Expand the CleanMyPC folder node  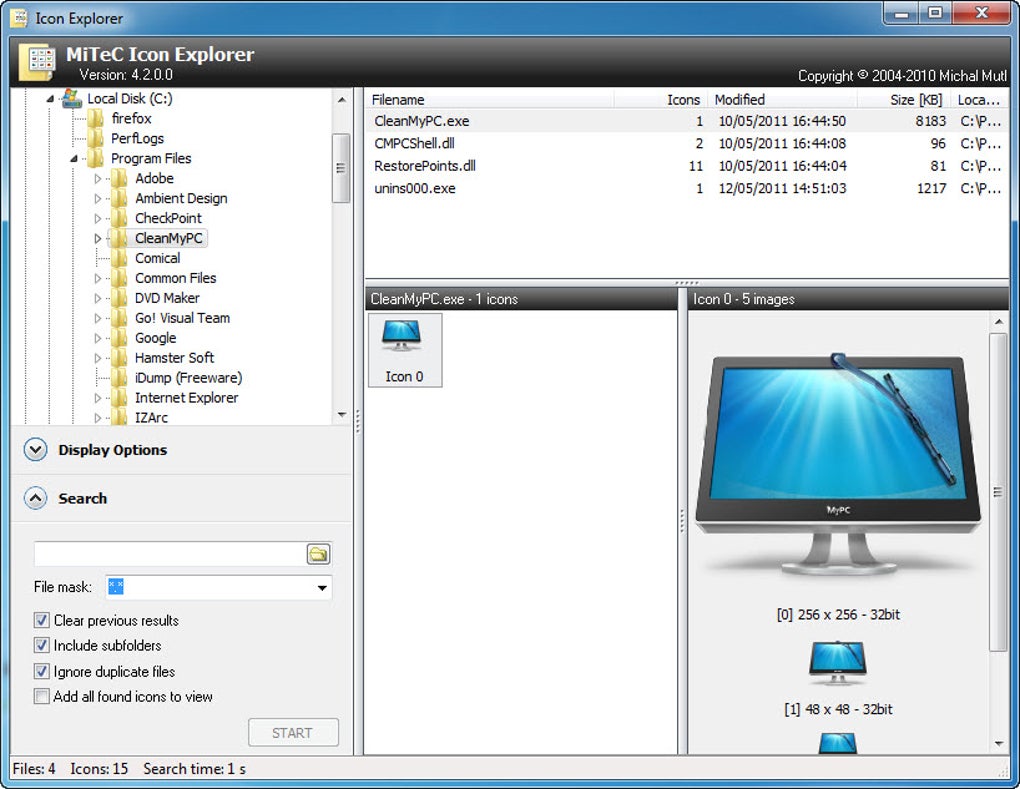coord(98,239)
